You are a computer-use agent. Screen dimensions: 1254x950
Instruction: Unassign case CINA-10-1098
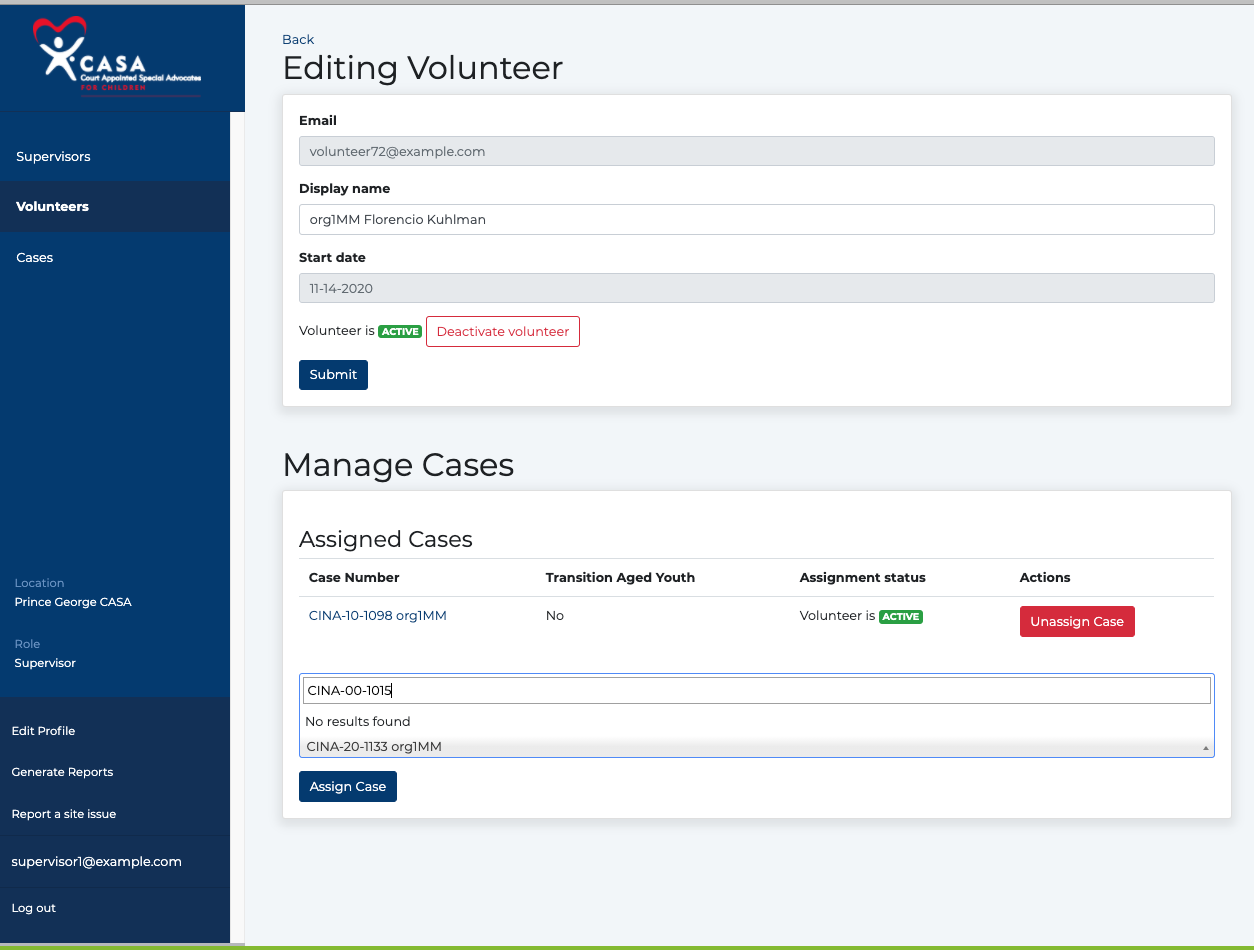coord(1077,621)
